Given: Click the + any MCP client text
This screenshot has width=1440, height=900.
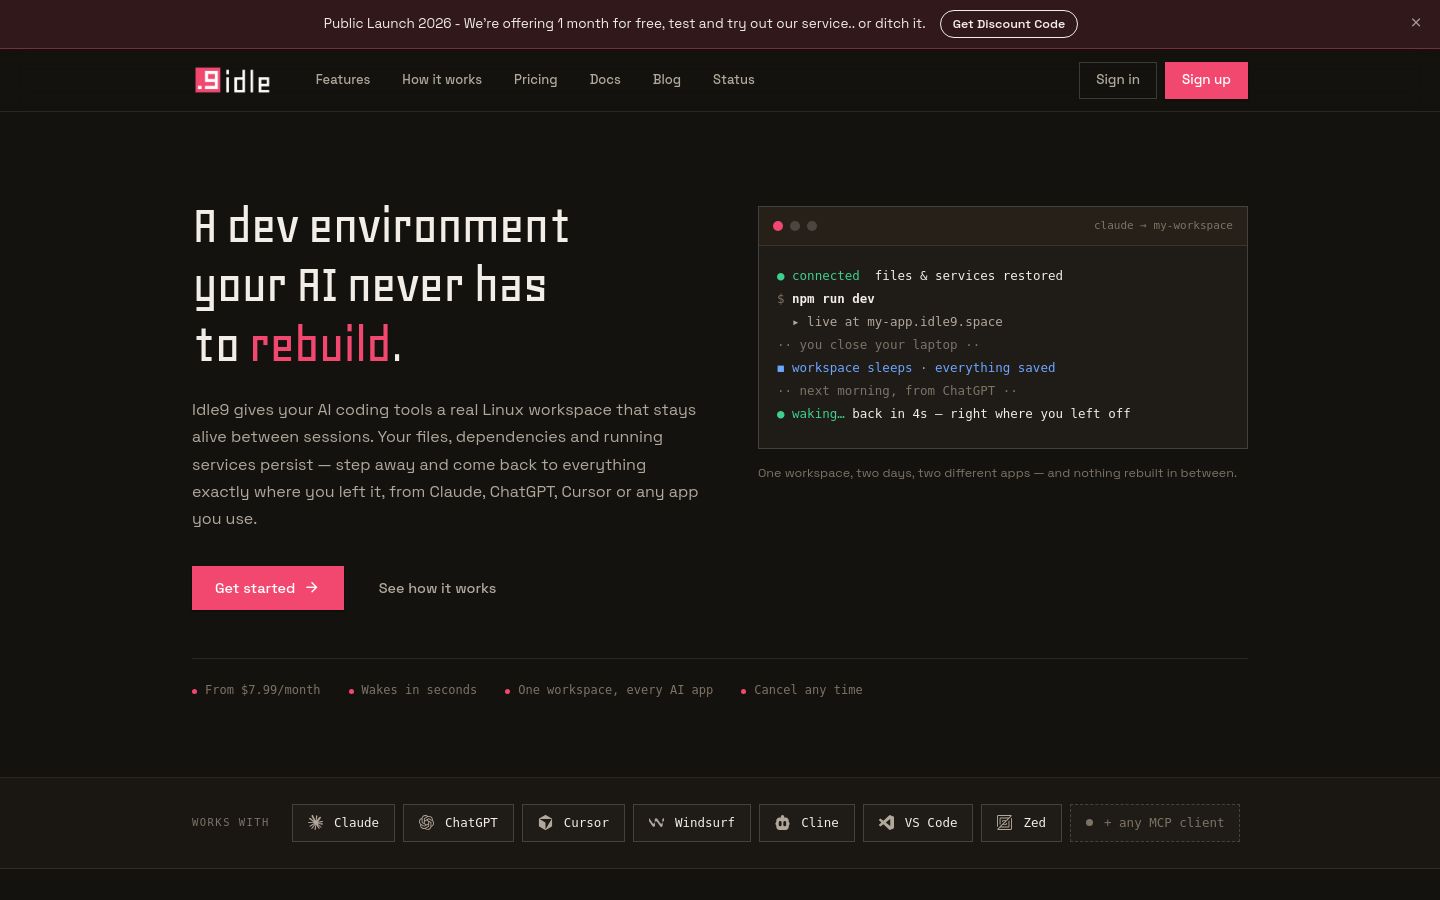Looking at the screenshot, I should coord(1164,823).
